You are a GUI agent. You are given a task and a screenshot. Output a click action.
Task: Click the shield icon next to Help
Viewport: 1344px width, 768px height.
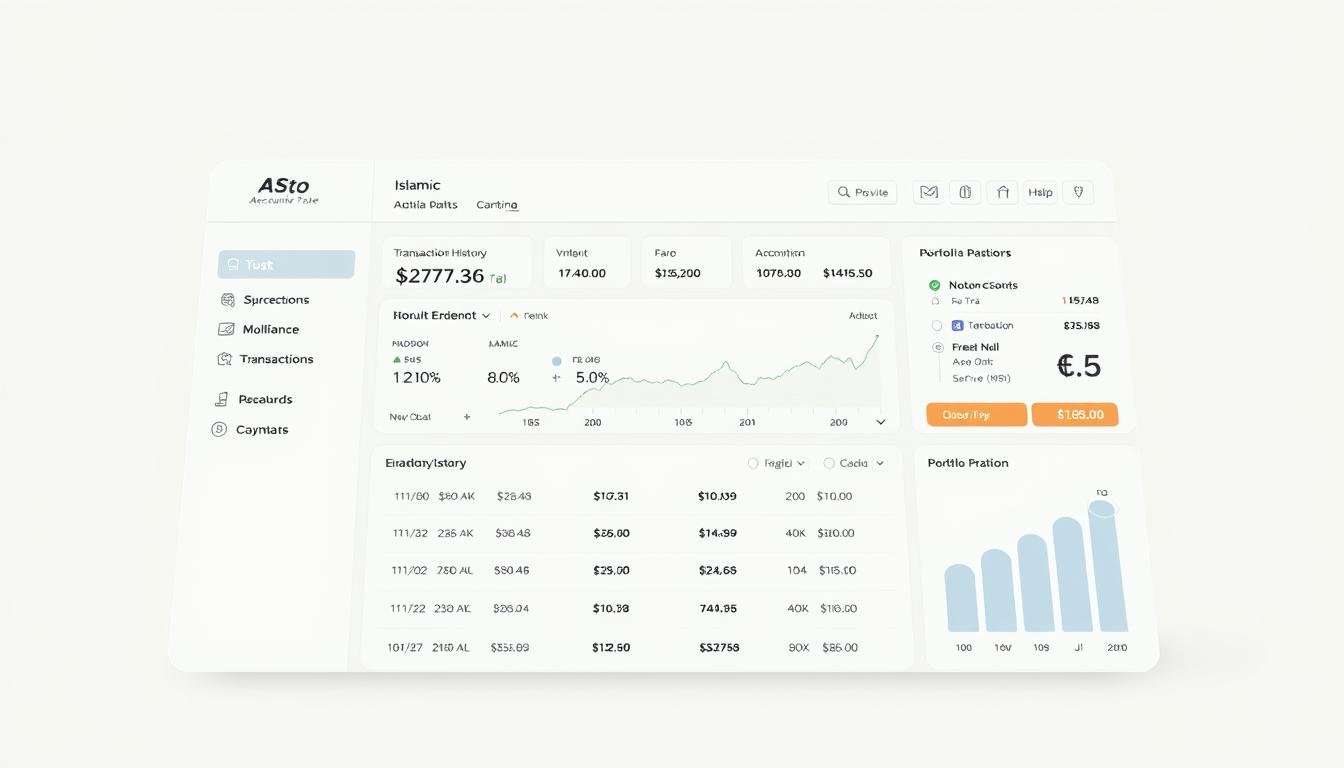click(x=1077, y=192)
